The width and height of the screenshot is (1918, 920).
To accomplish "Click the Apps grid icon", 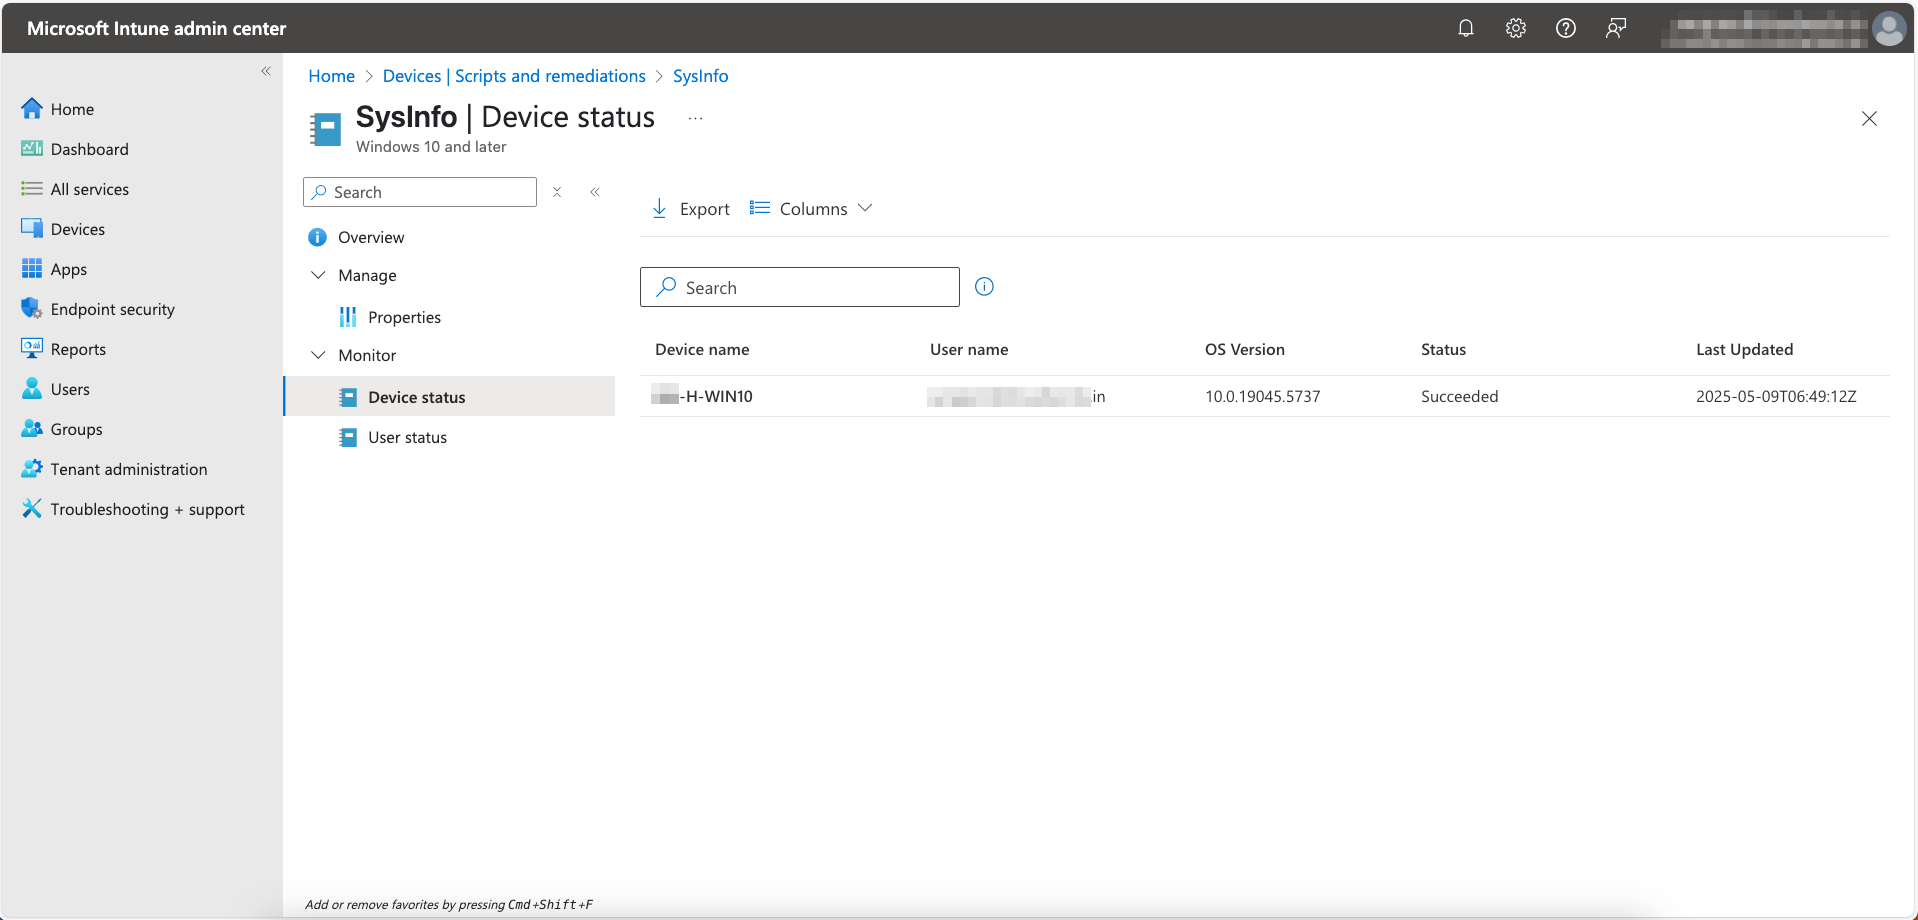I will click(32, 268).
